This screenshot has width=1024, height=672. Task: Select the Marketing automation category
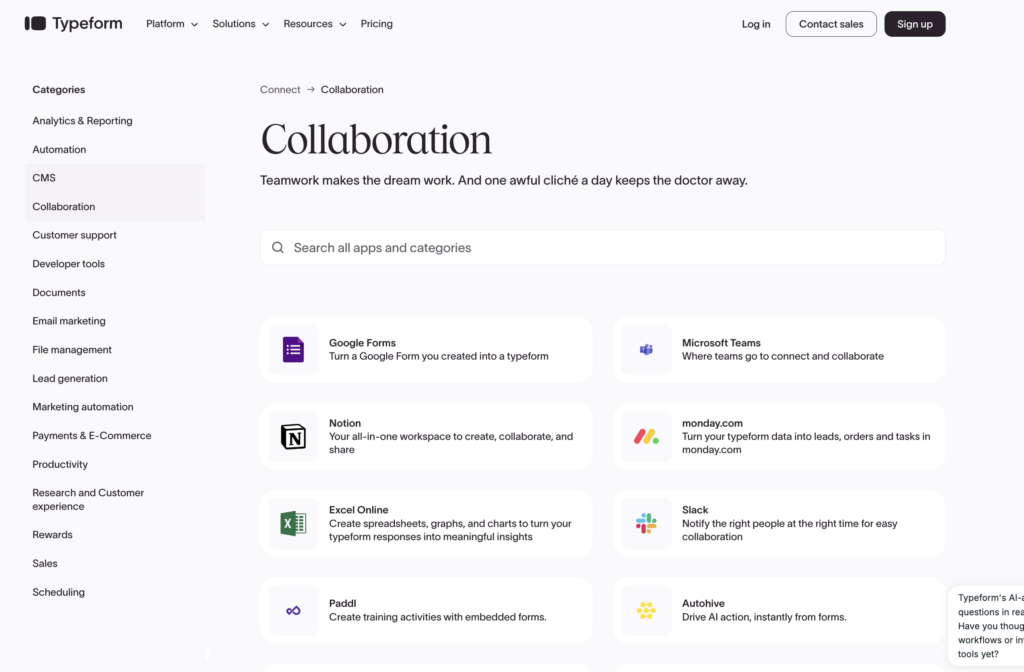[83, 407]
